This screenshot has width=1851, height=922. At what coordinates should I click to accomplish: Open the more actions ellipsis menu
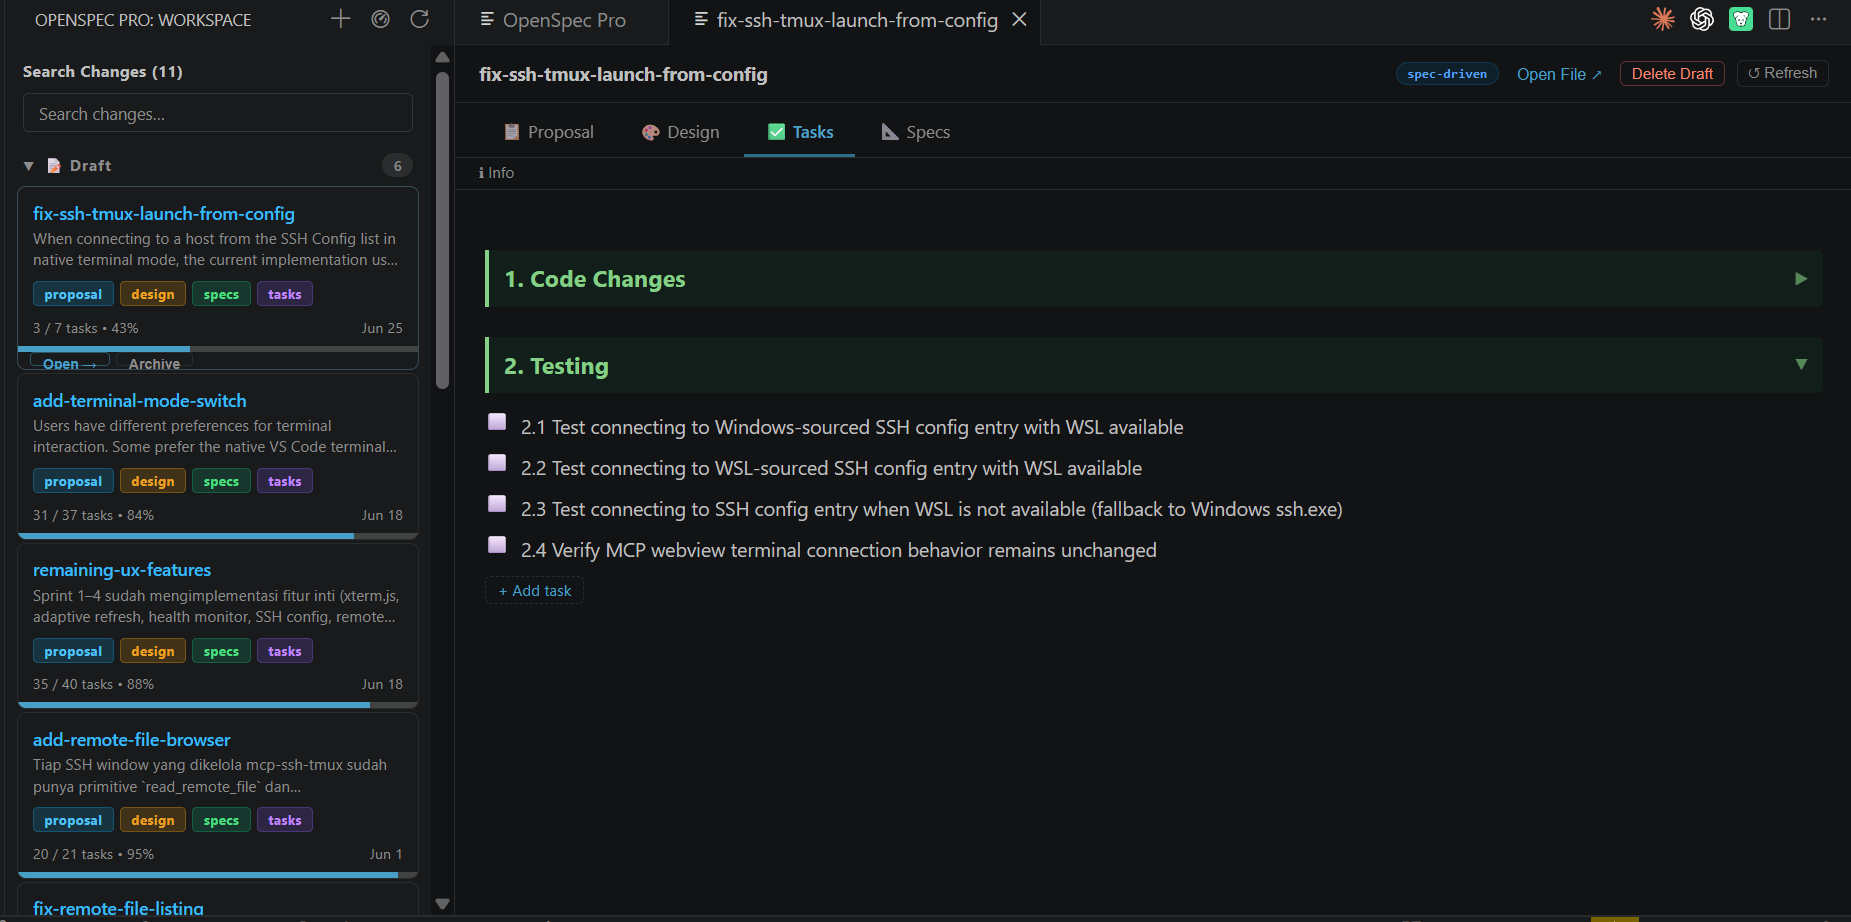(1819, 19)
